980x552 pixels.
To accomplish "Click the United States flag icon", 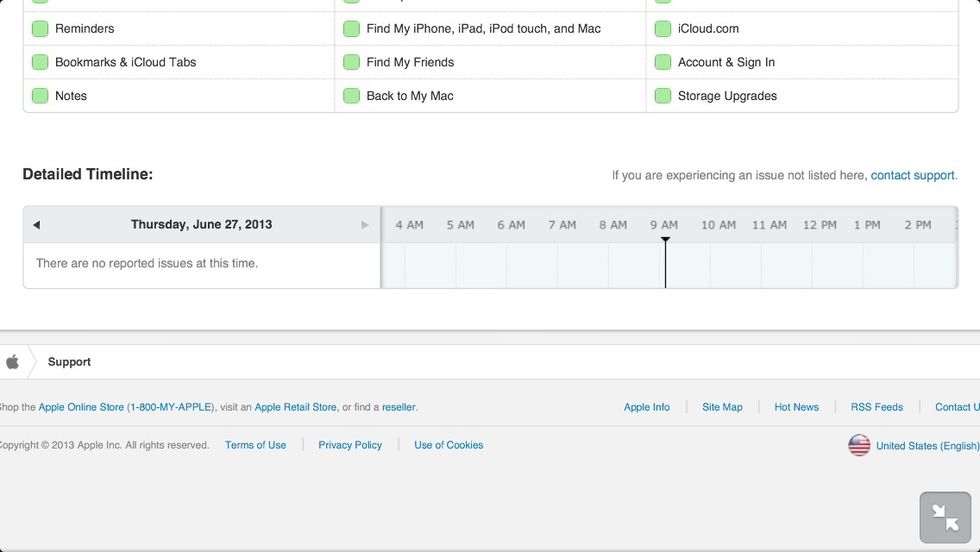I will 859,445.
